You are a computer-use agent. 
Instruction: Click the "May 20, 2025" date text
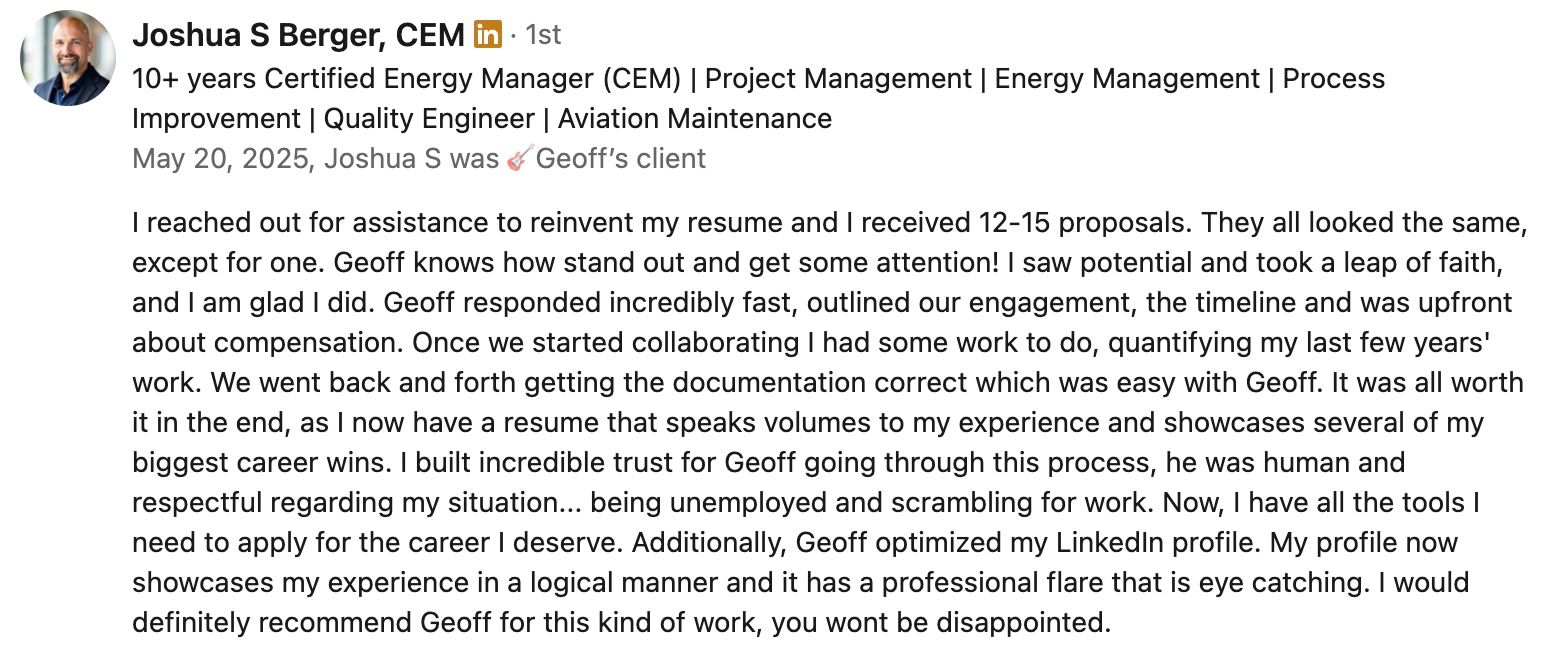[x=220, y=159]
